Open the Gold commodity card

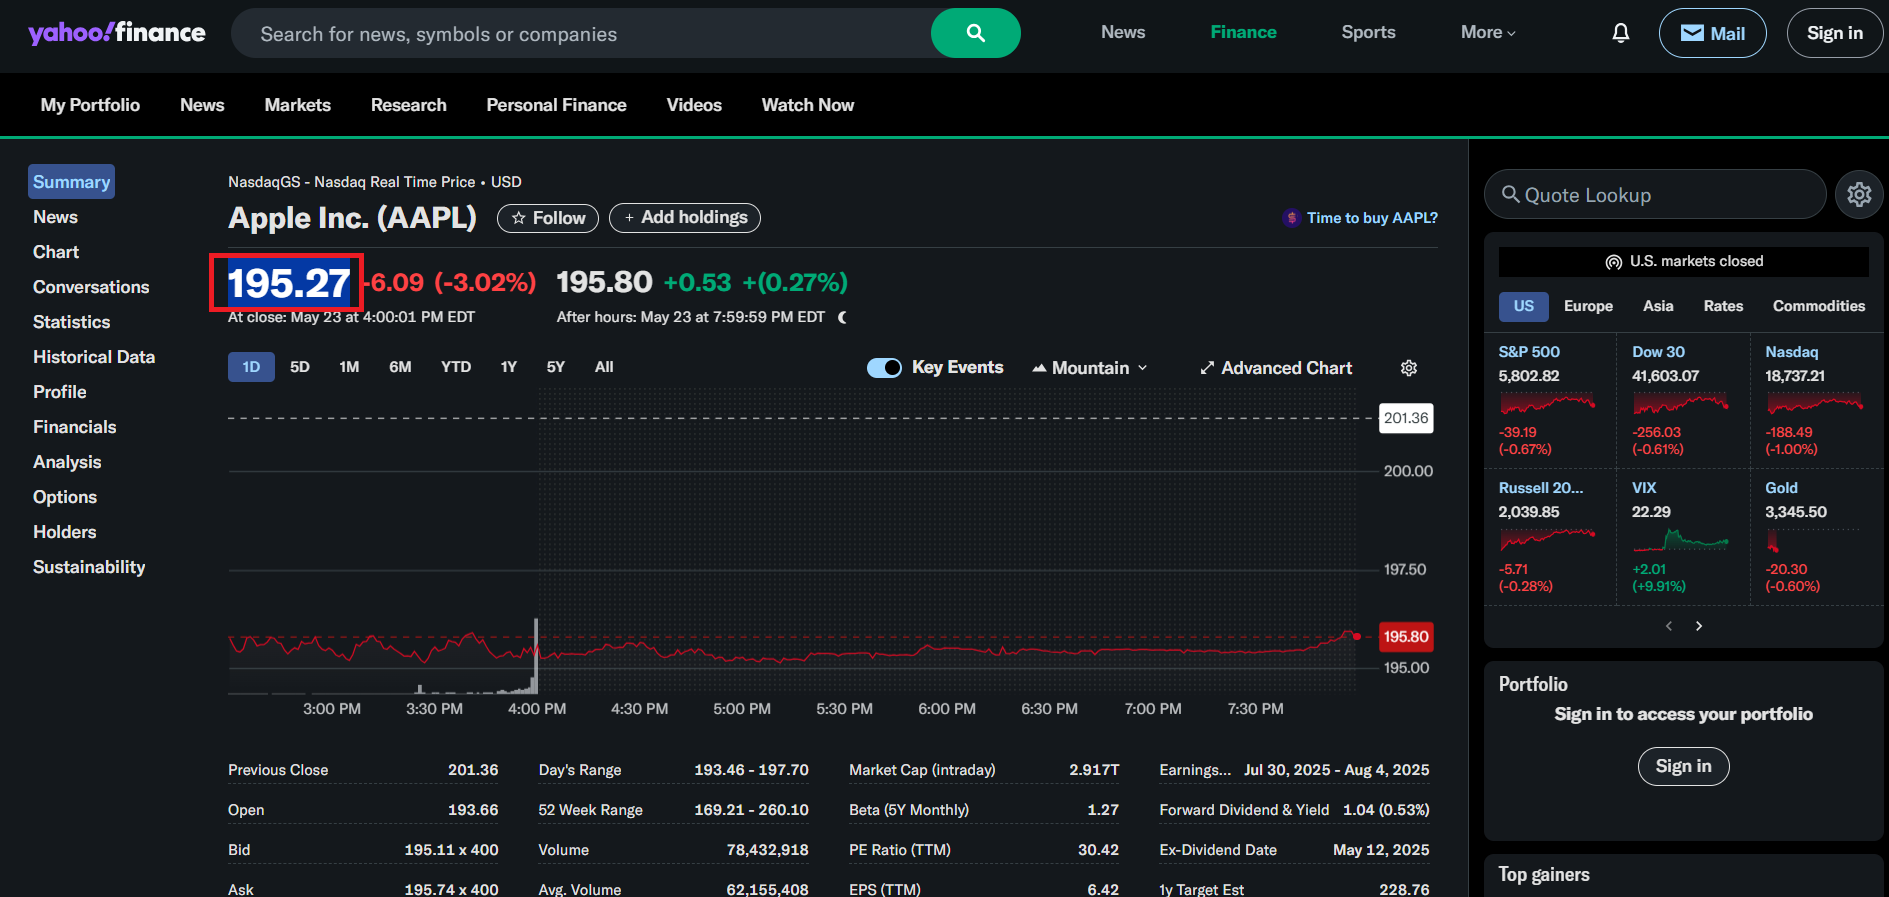pos(1816,539)
